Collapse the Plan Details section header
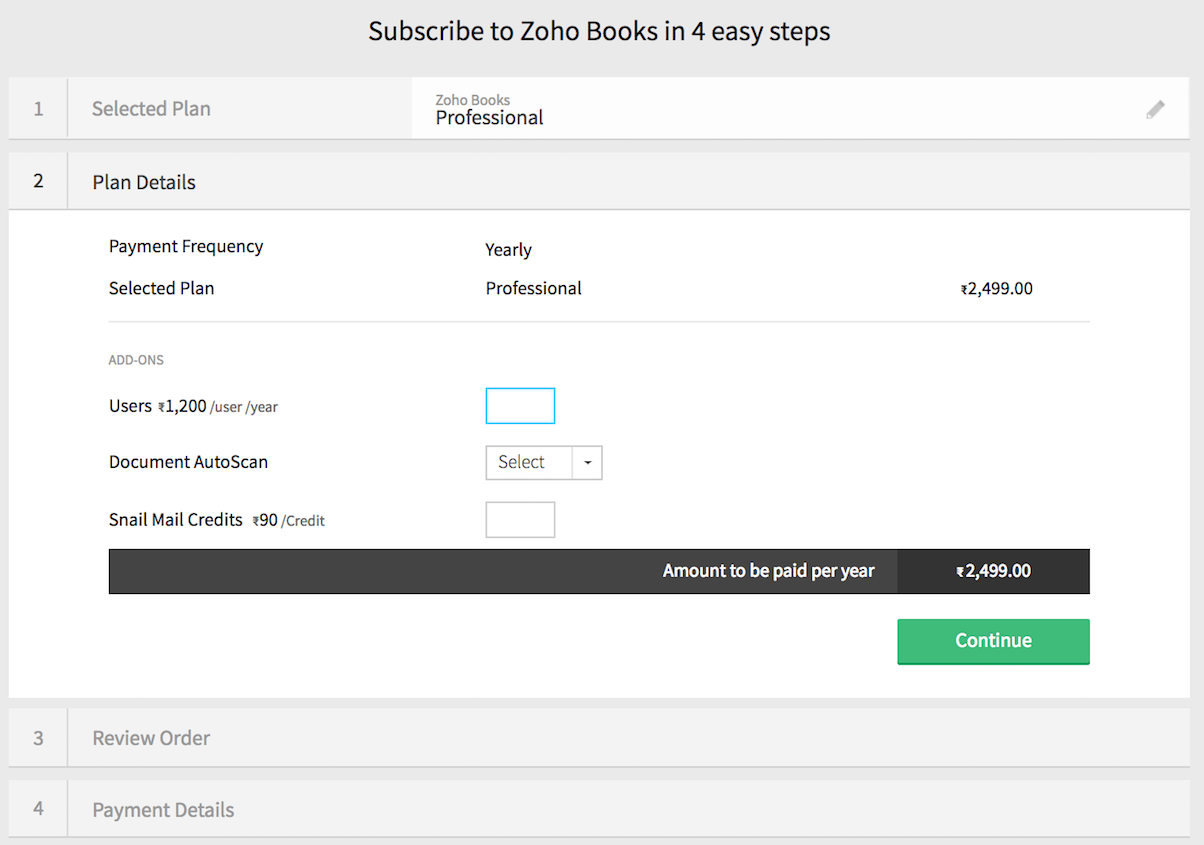 [144, 182]
